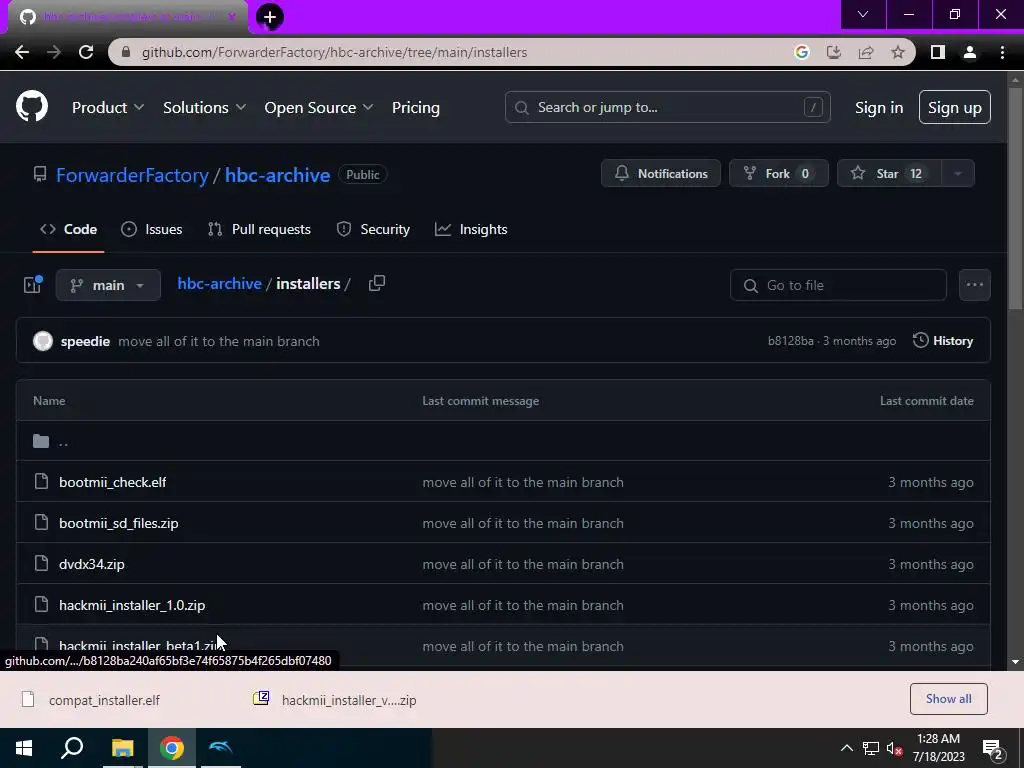Click the compat_installer.elf download item
The height and width of the screenshot is (768, 1024).
point(91,699)
